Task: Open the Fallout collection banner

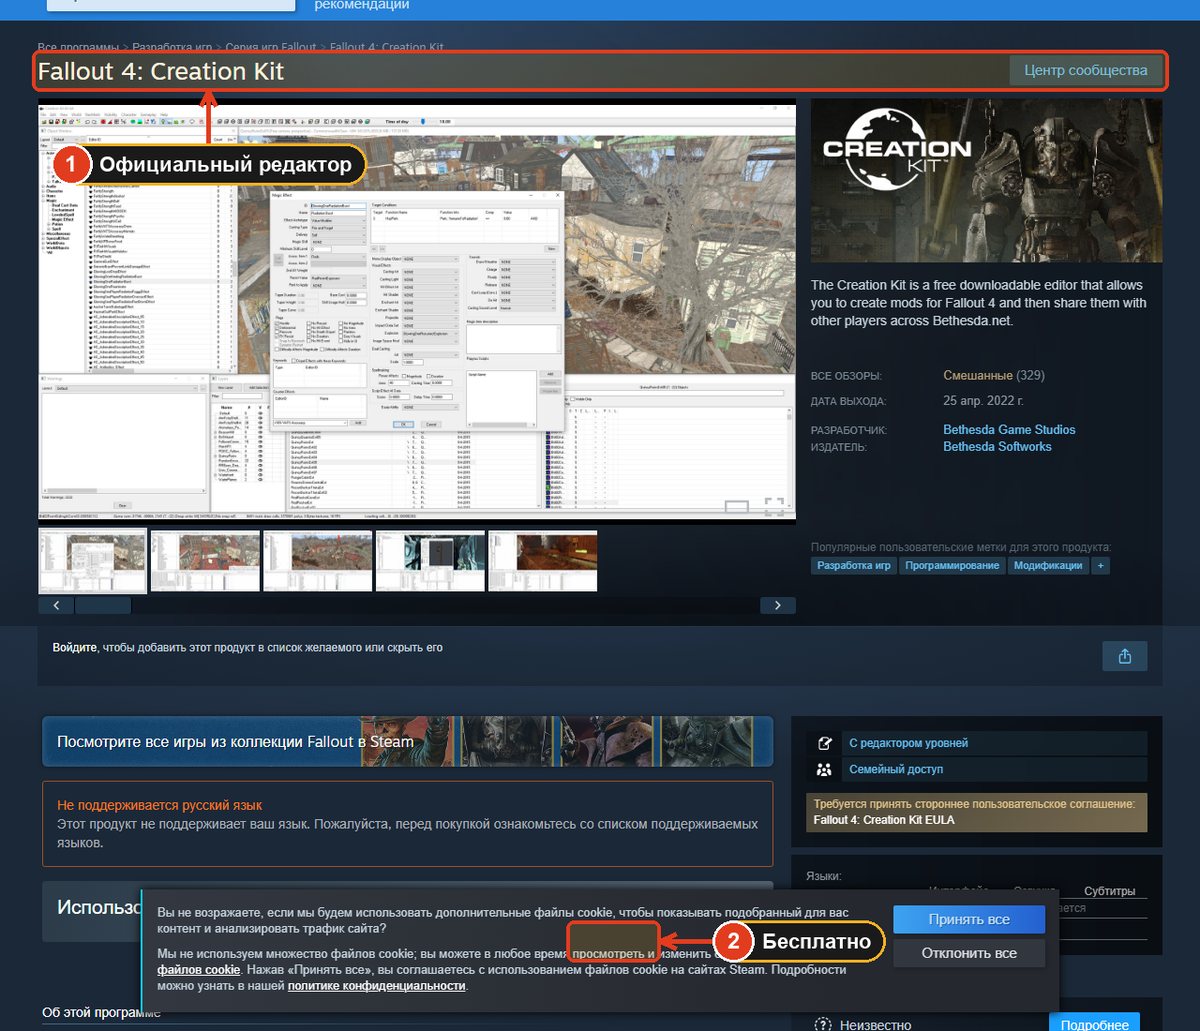Action: (x=408, y=741)
